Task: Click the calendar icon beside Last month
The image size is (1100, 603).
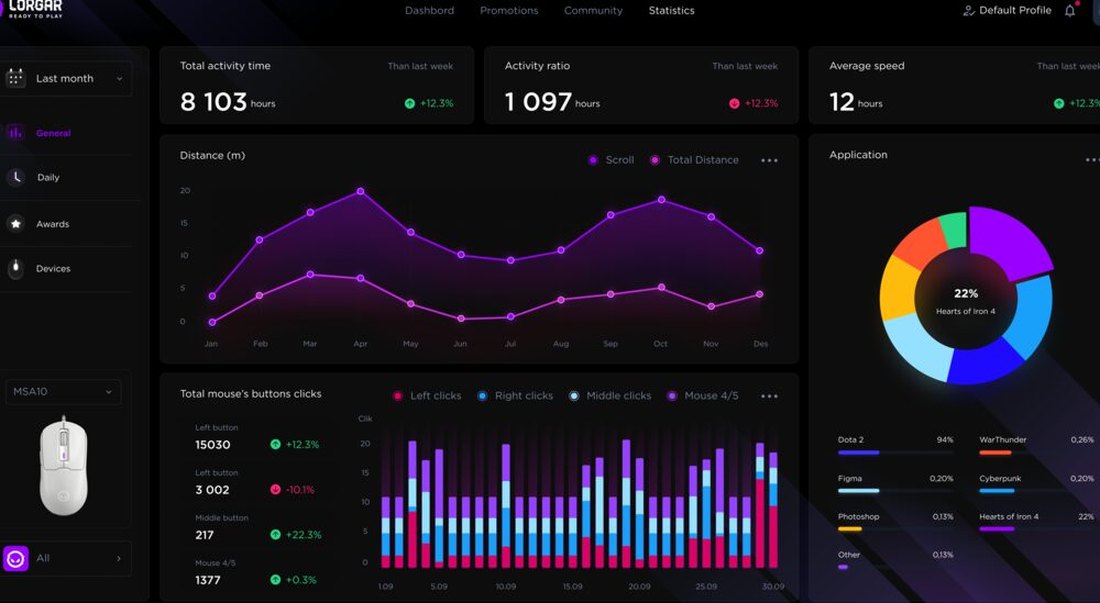Action: pyautogui.click(x=15, y=78)
